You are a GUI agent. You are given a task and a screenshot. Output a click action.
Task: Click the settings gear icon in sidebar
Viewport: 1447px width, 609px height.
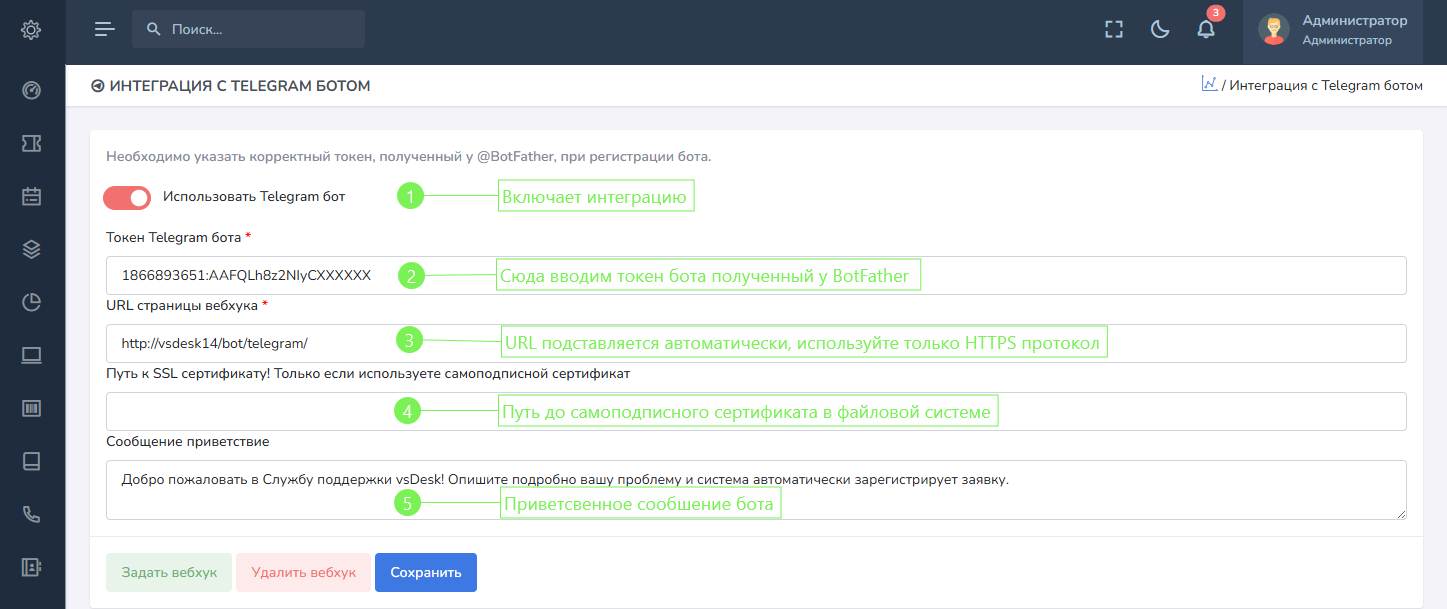(31, 30)
